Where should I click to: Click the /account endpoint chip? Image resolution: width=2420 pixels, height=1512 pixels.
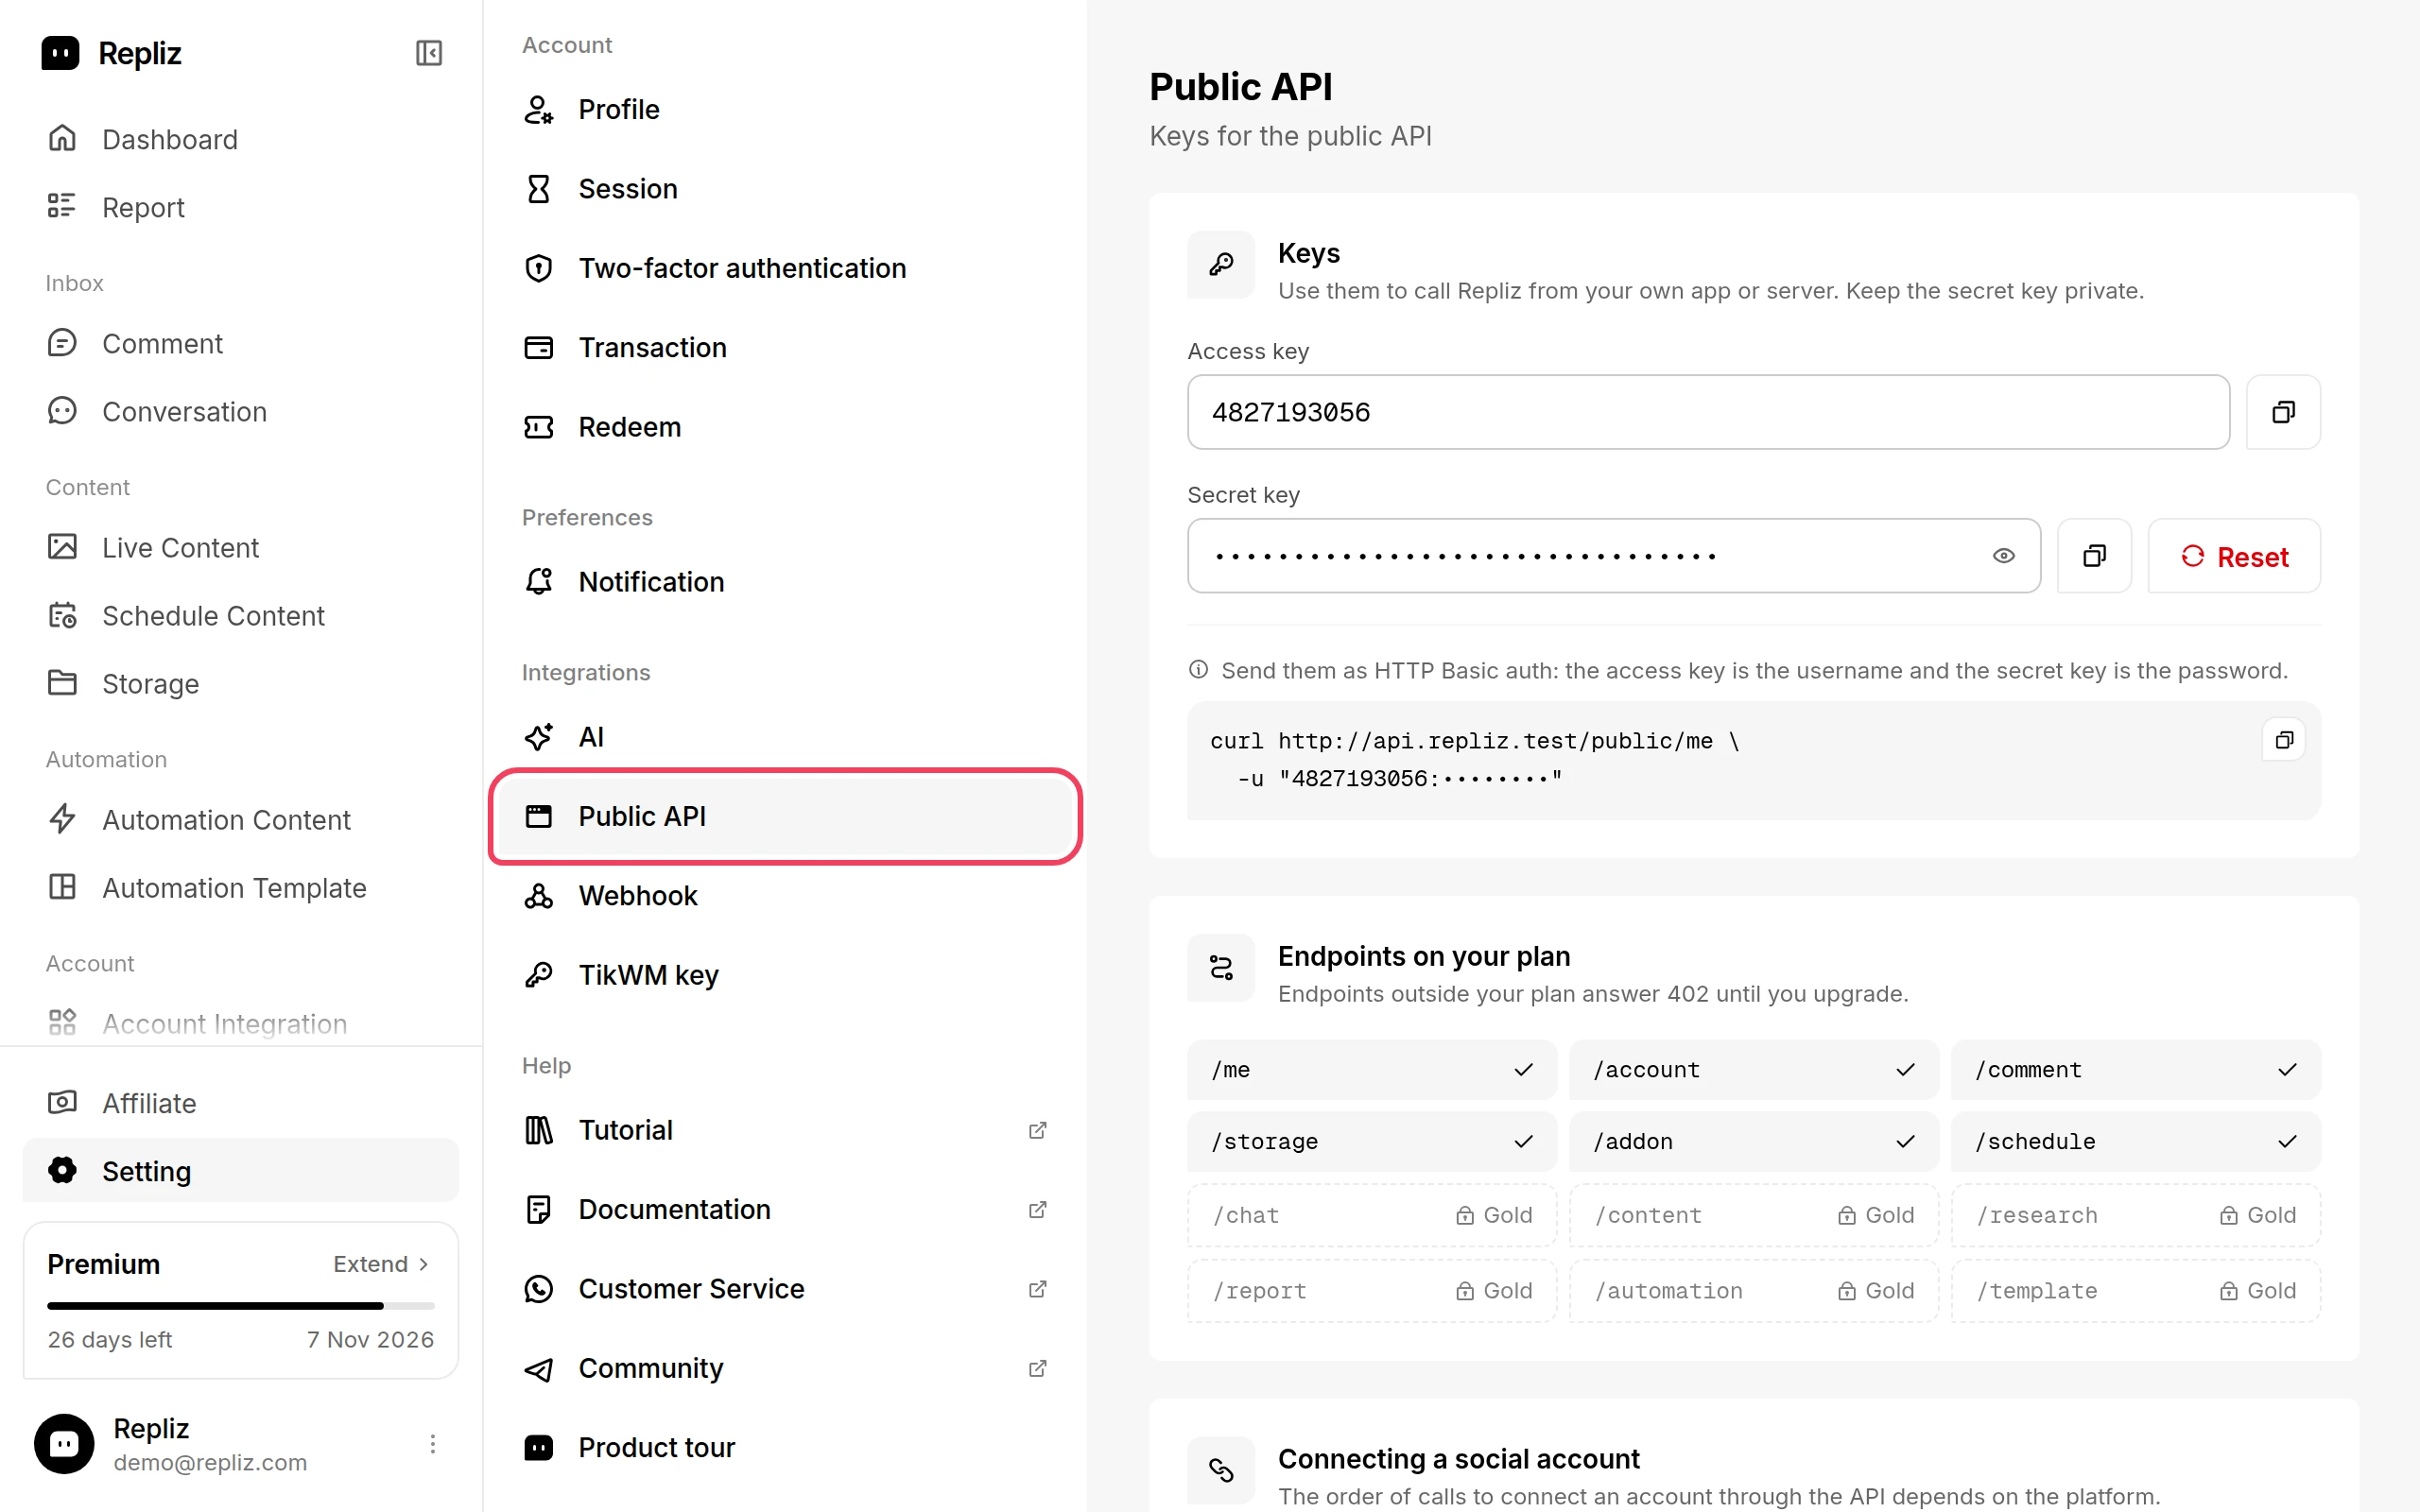tap(1754, 1070)
